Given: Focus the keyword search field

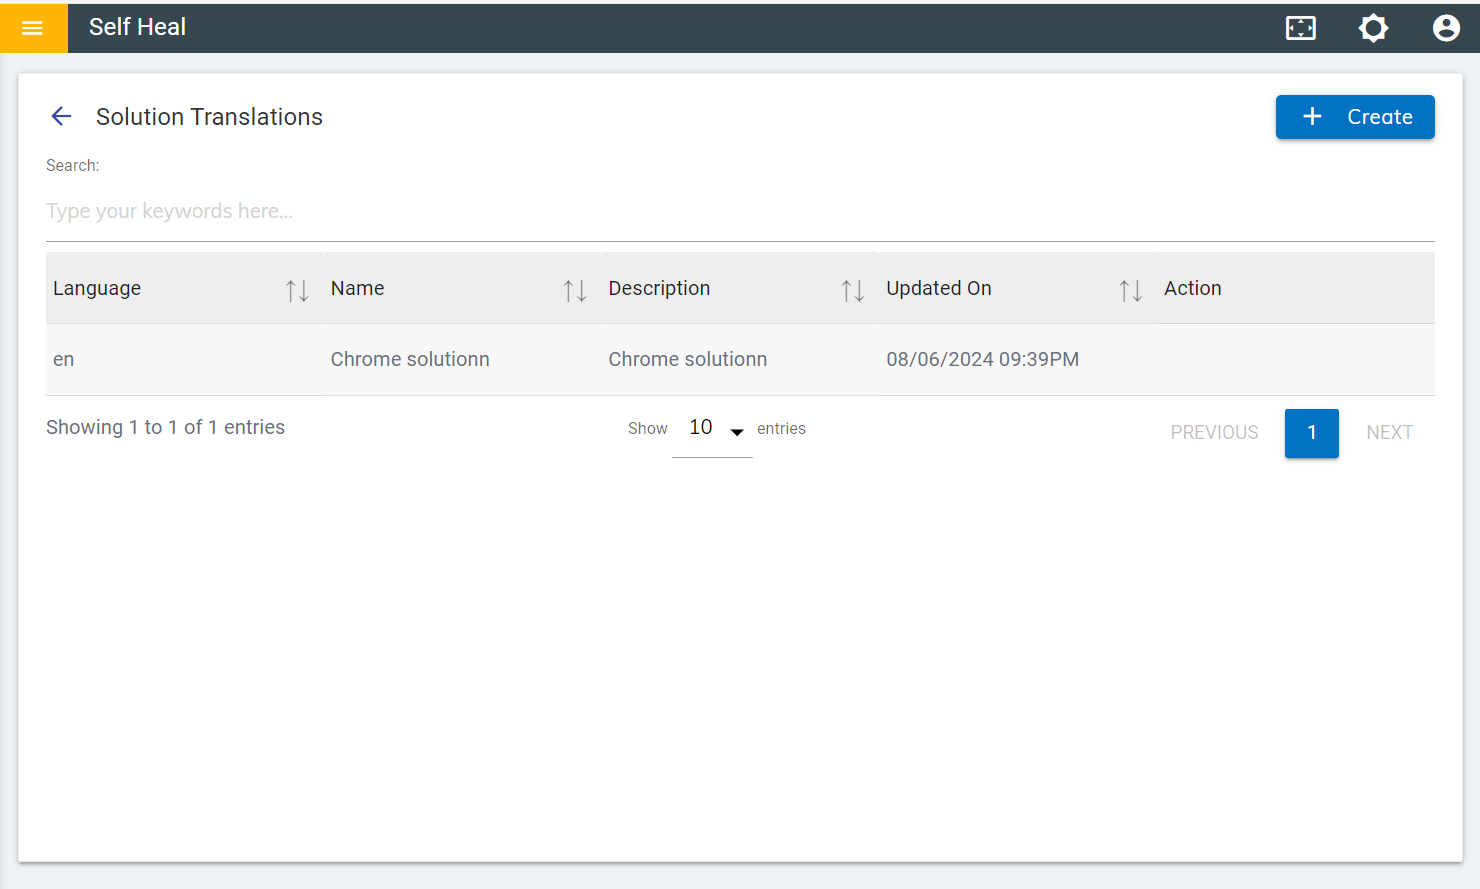Looking at the screenshot, I should click(x=740, y=212).
